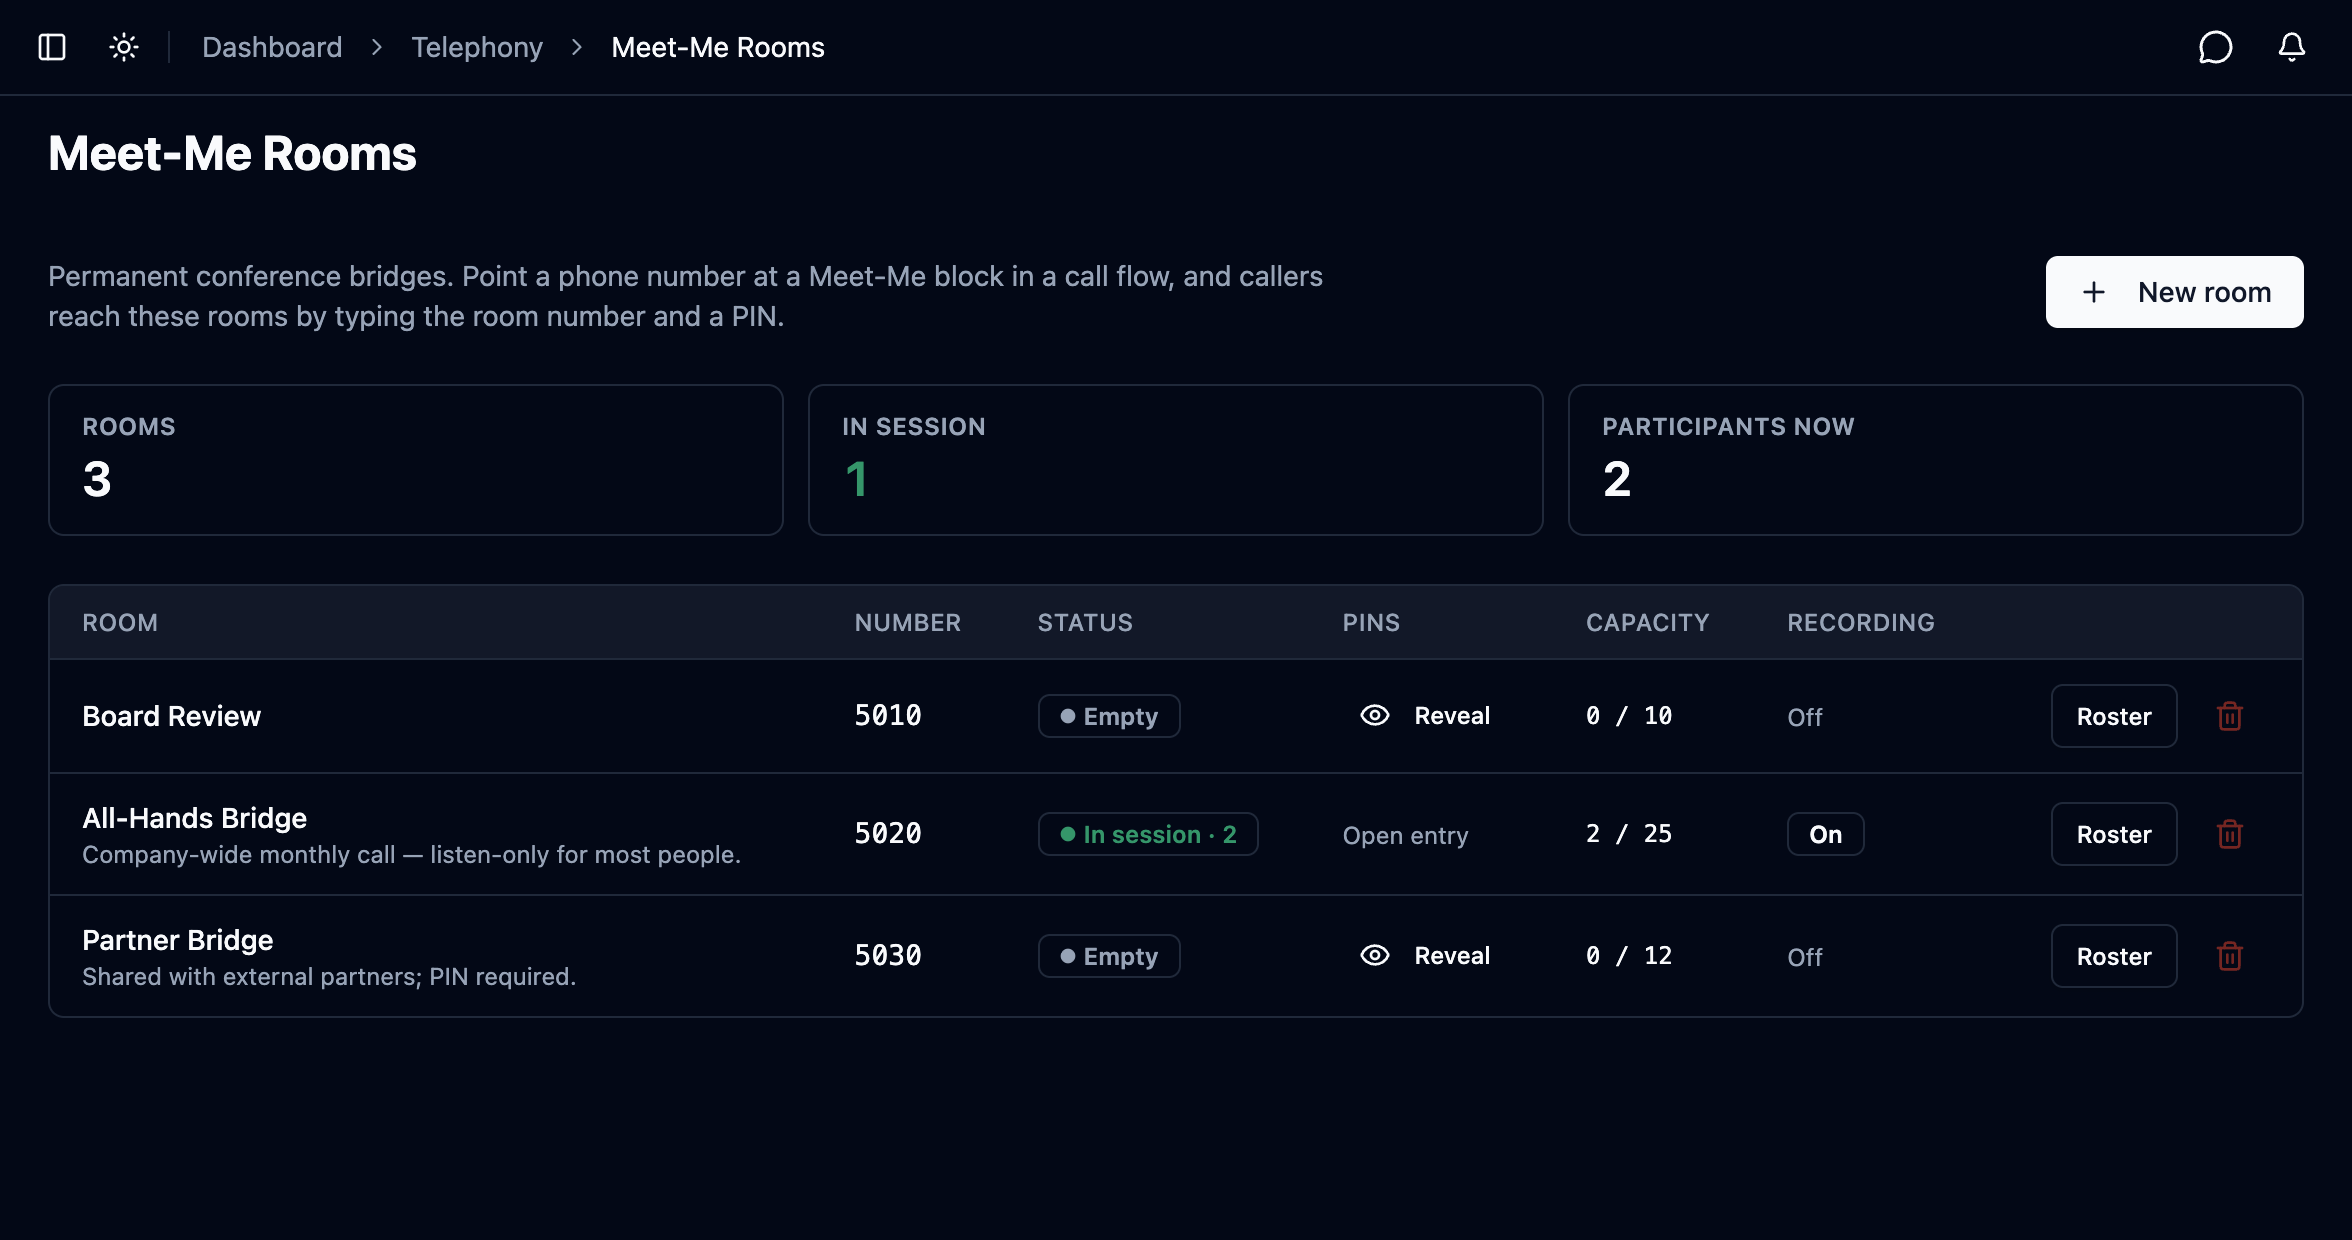This screenshot has width=2352, height=1240.
Task: Open Roster for All-Hands Bridge
Action: 2114,834
